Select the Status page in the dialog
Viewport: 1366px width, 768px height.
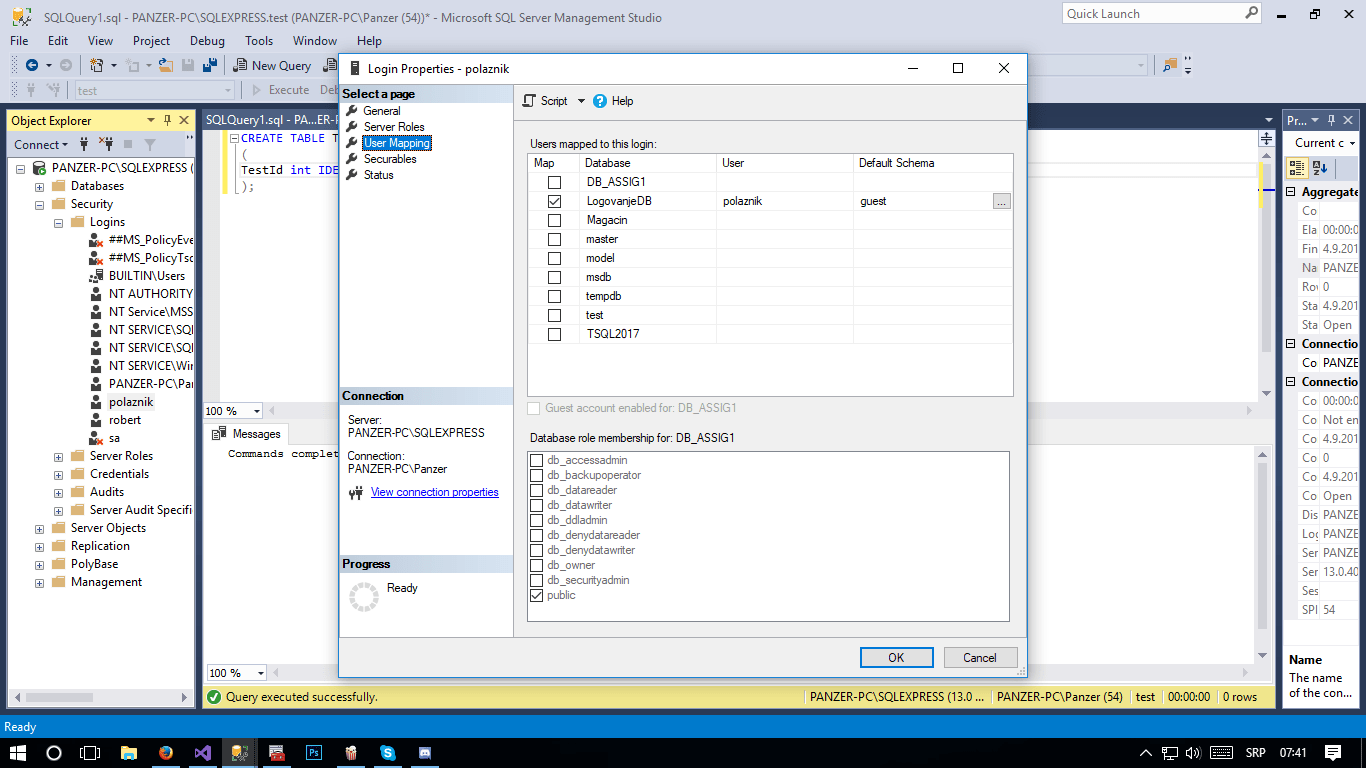pyautogui.click(x=378, y=175)
